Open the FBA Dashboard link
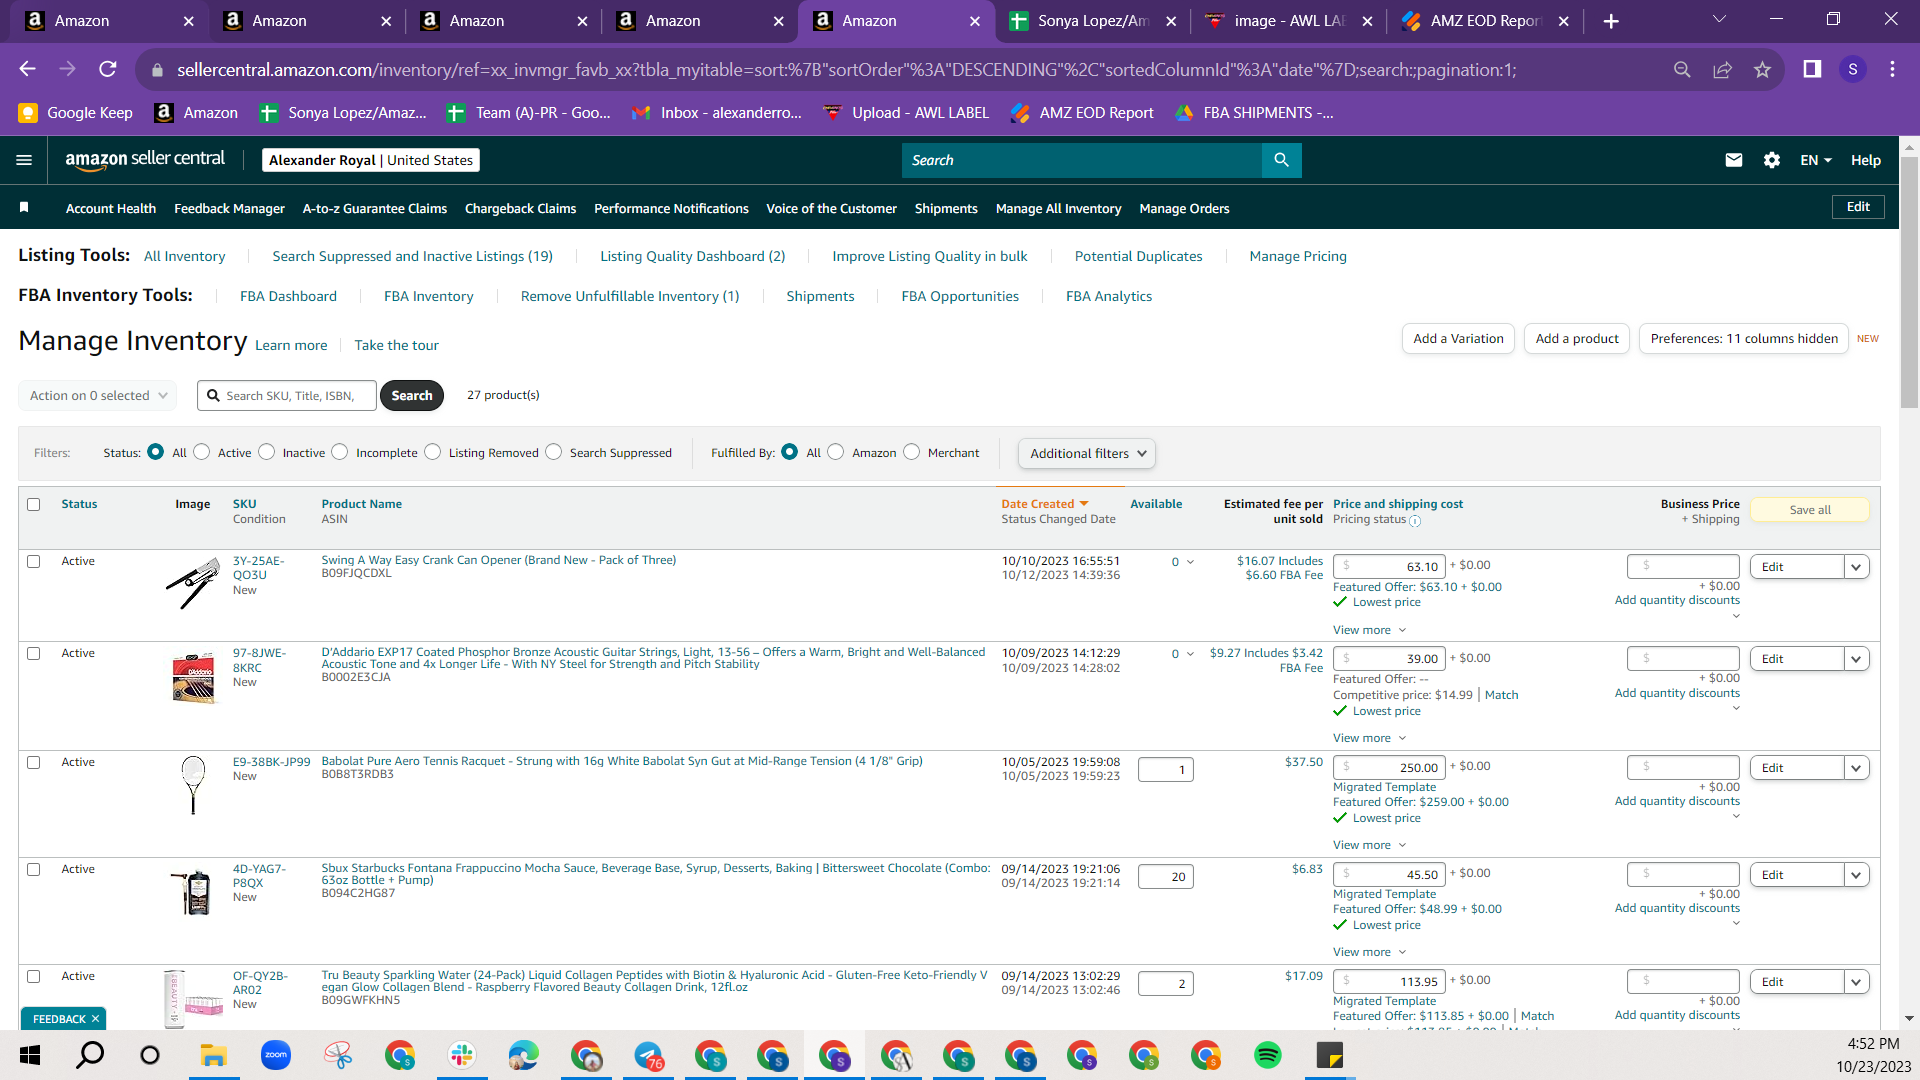The image size is (1920, 1080). coord(288,296)
